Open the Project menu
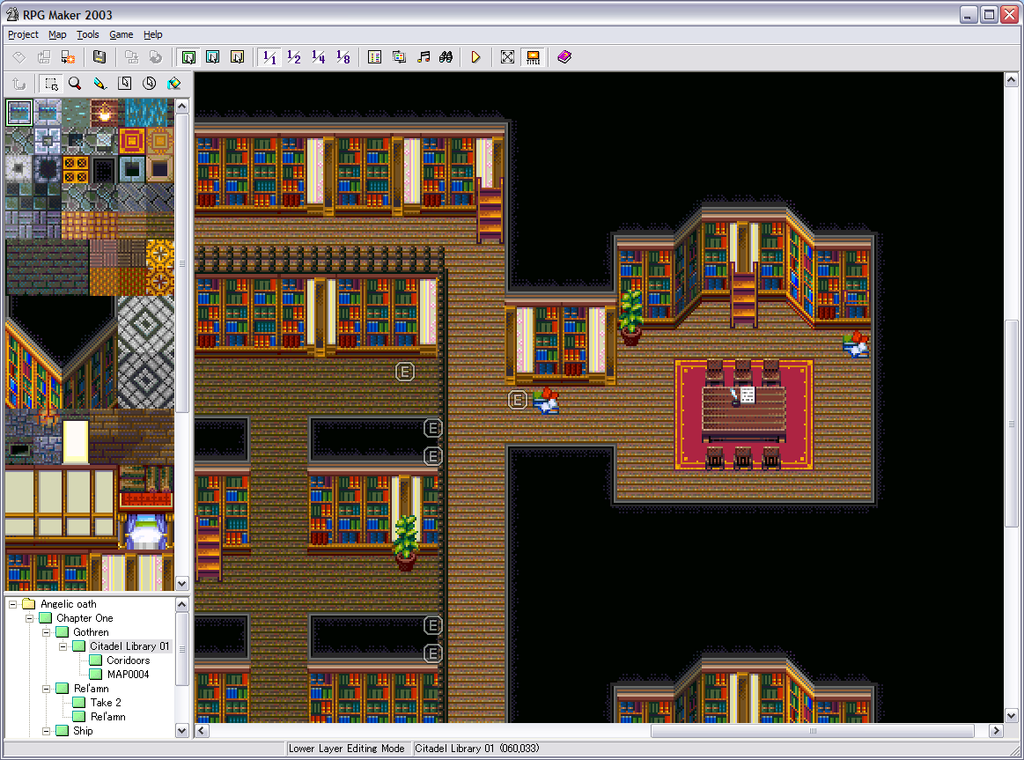 click(23, 35)
